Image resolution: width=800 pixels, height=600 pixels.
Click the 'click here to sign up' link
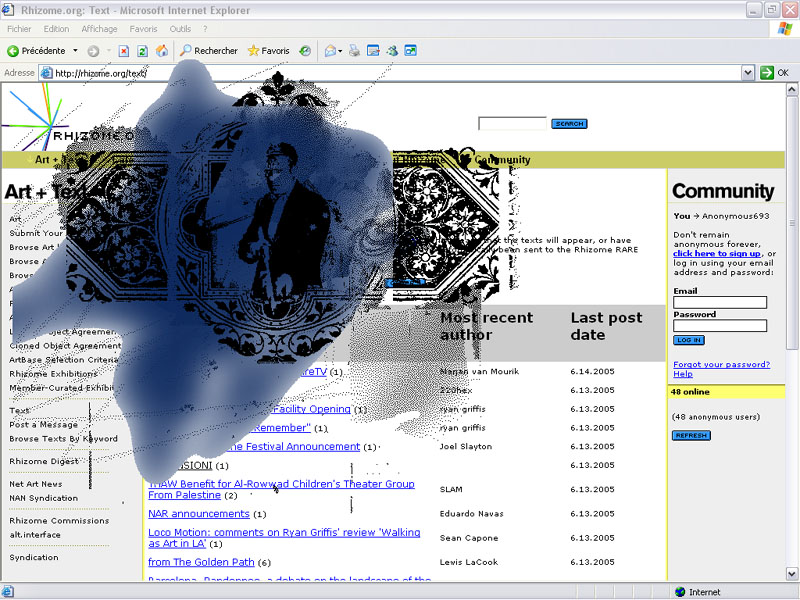(x=717, y=254)
